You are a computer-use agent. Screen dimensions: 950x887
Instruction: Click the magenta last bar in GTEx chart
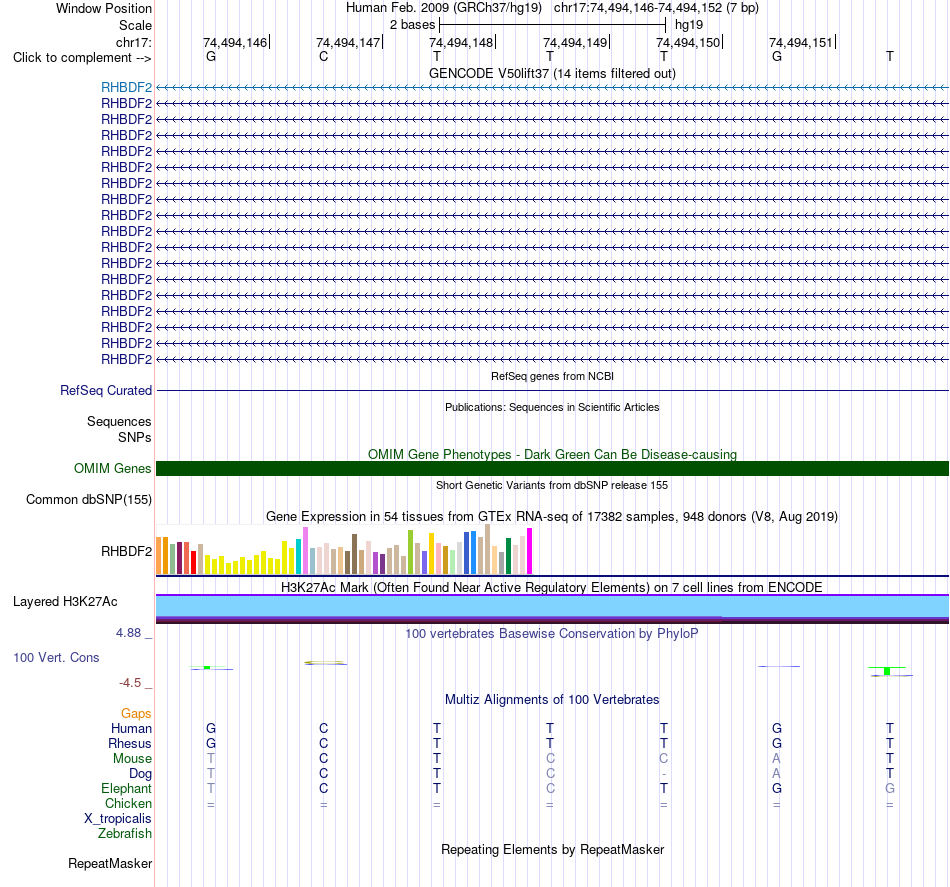(x=529, y=551)
